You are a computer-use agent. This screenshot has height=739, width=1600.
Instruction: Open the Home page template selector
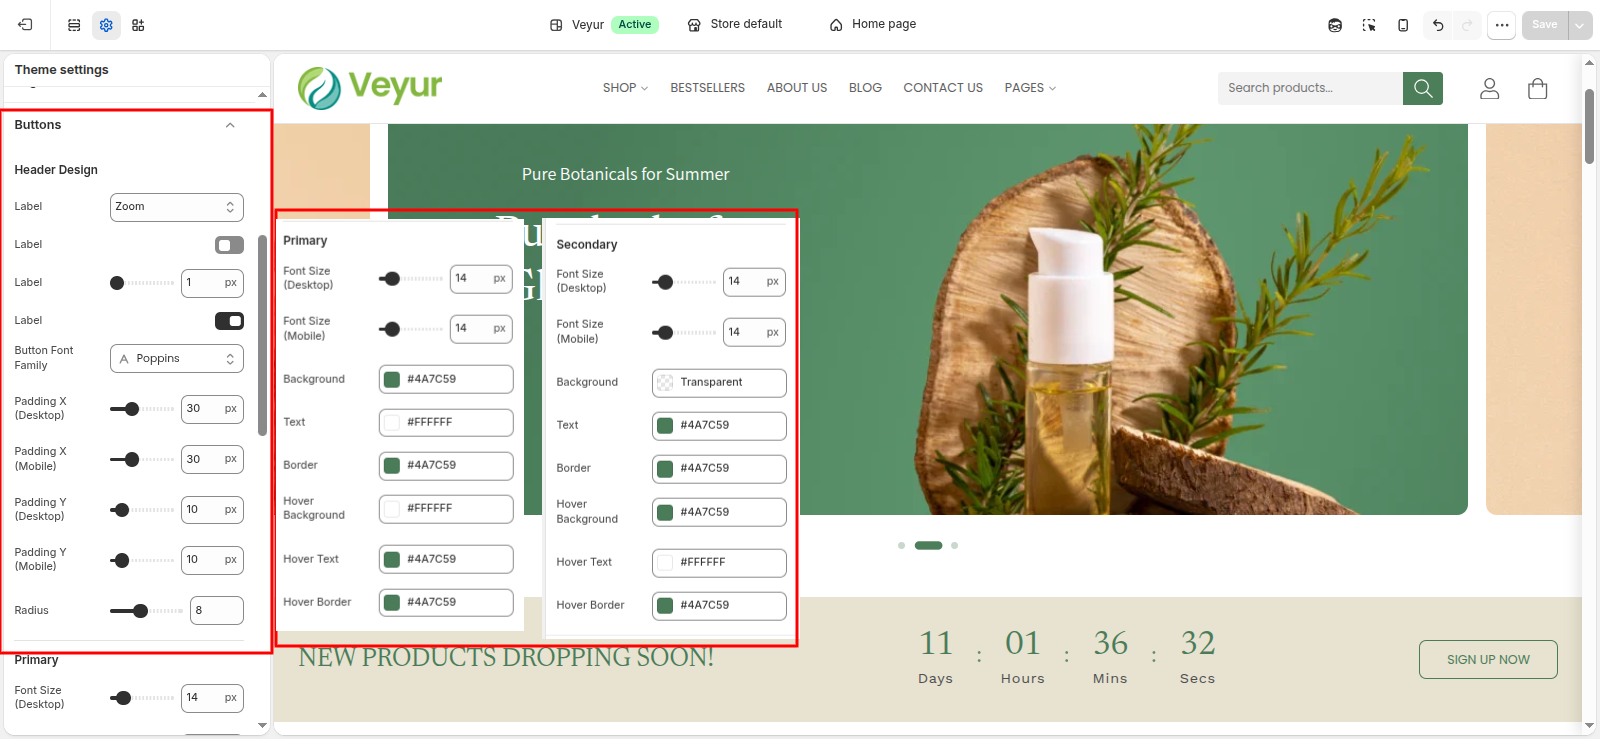873,25
